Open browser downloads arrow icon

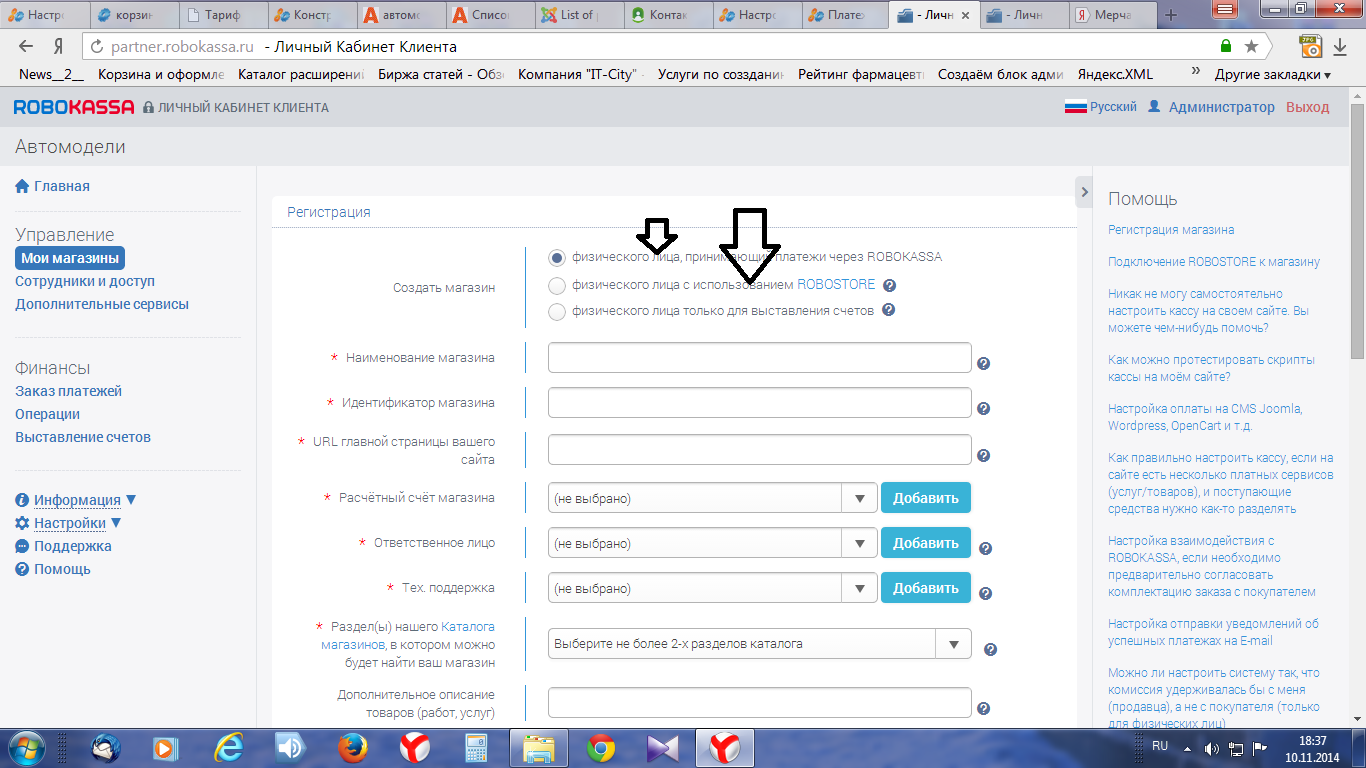pyautogui.click(x=1340, y=46)
